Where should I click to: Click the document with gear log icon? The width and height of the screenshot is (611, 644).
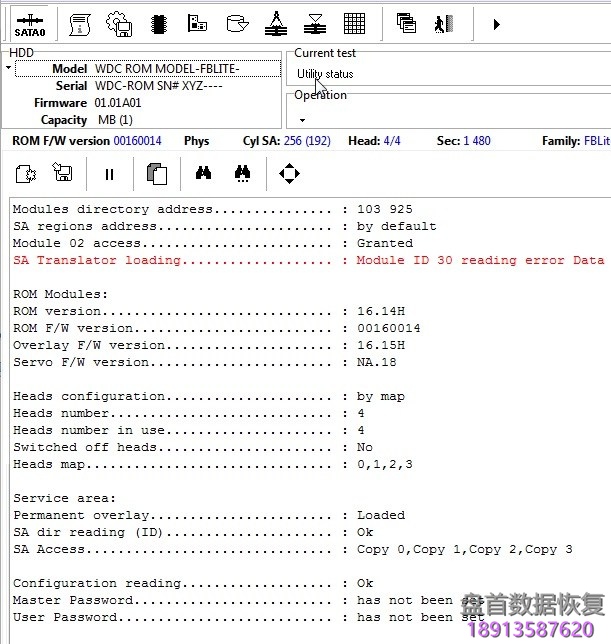tap(25, 174)
